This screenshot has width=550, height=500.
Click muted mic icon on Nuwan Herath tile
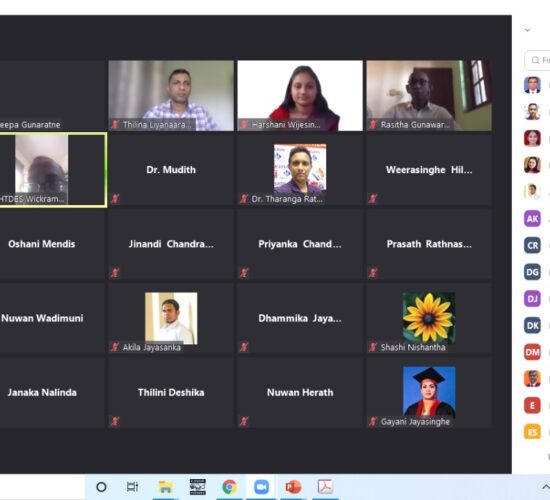click(244, 421)
